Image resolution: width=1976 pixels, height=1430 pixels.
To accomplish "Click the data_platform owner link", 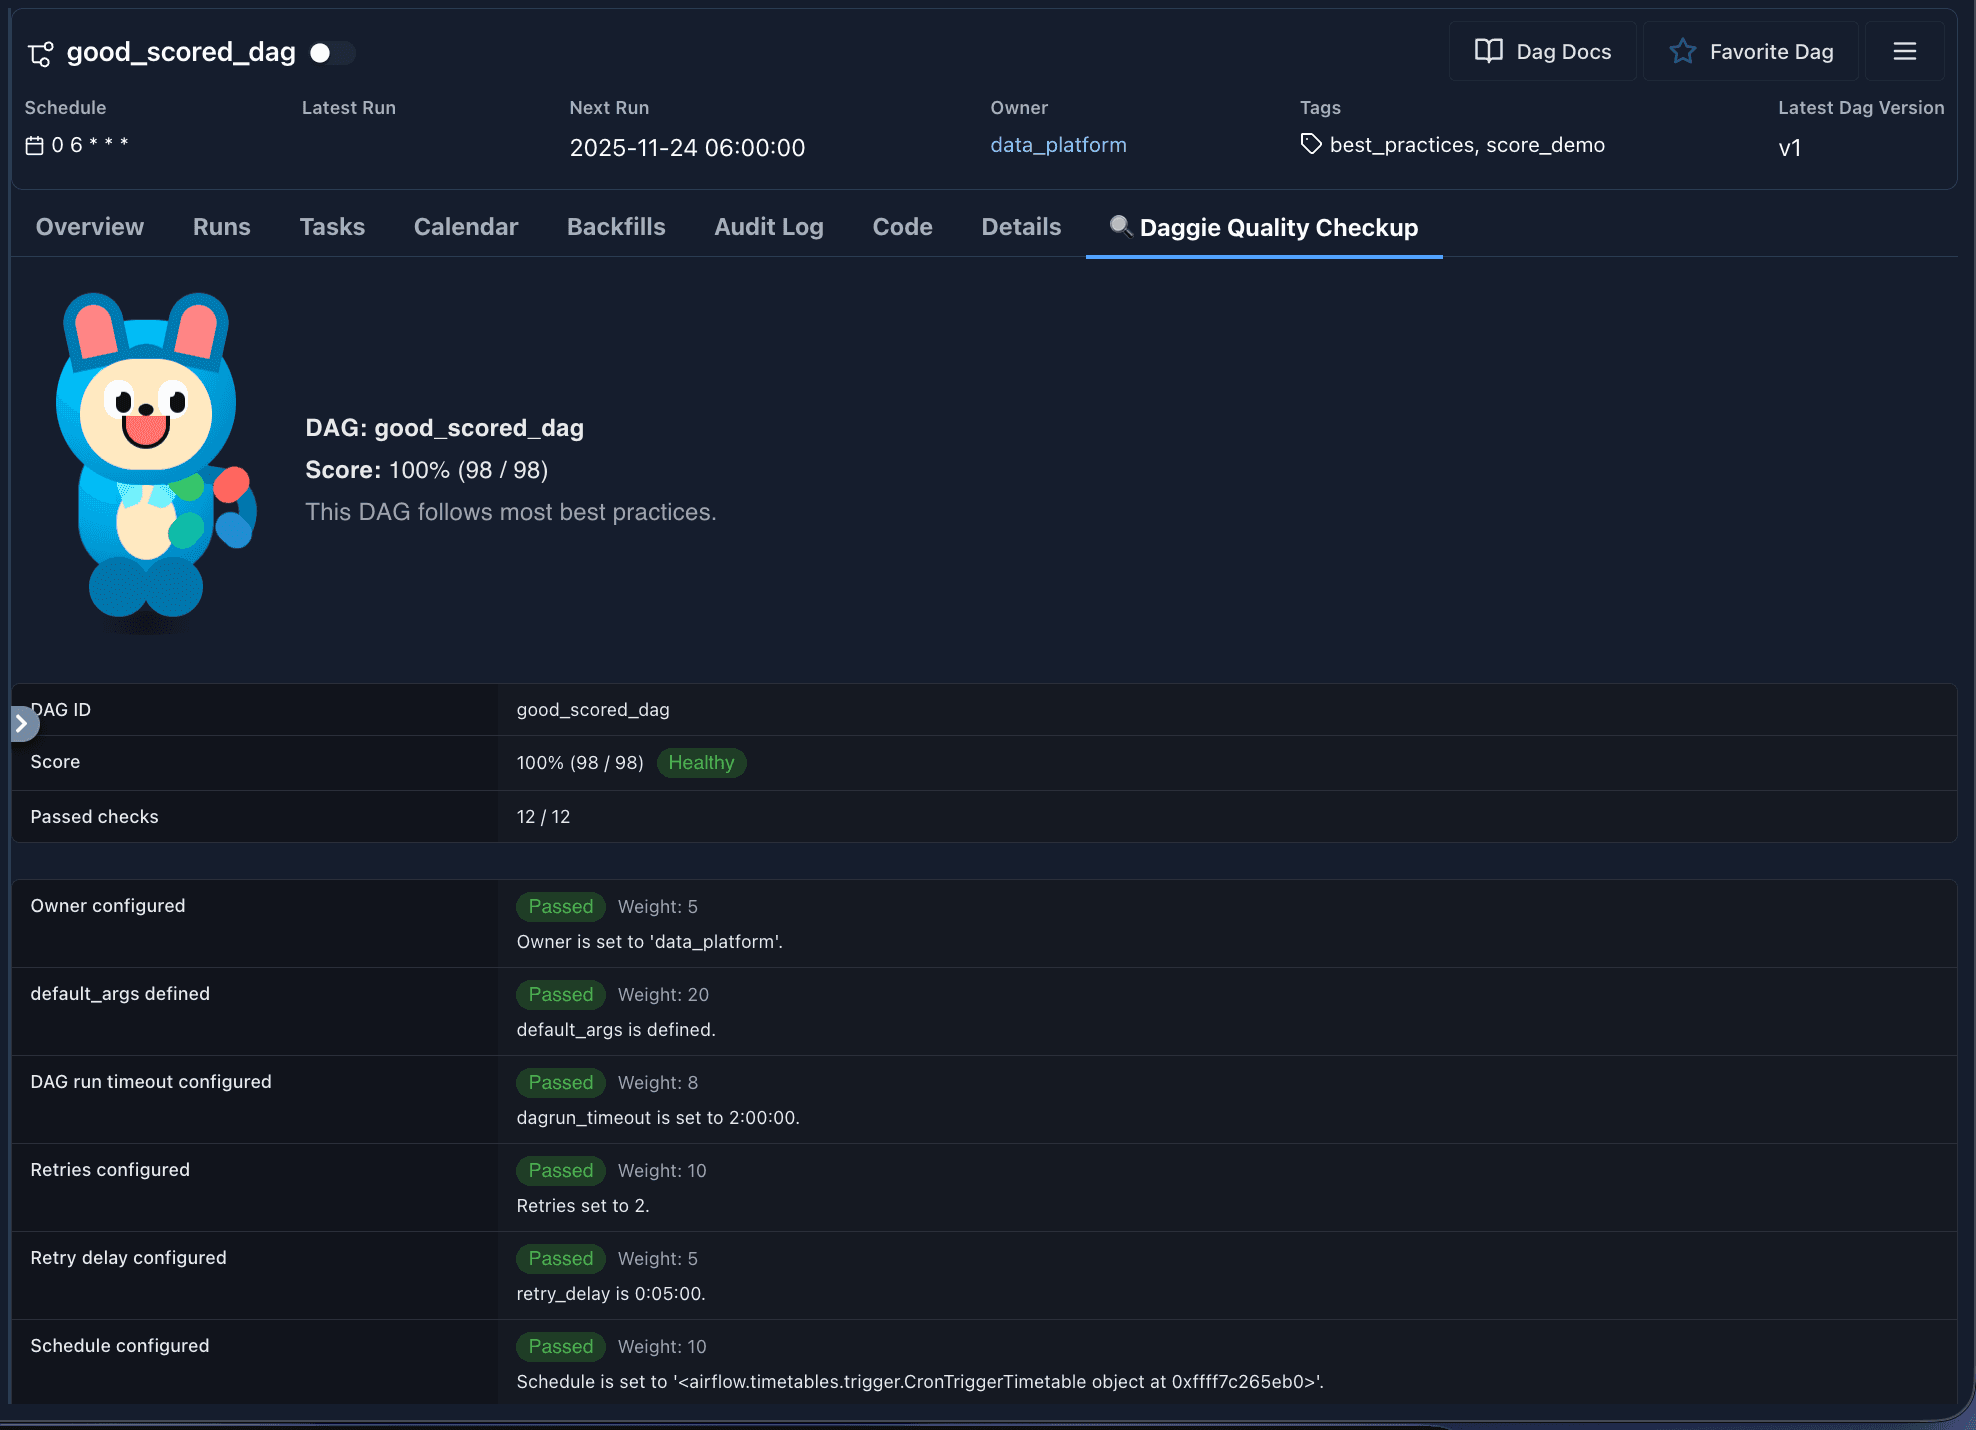I will [1058, 144].
